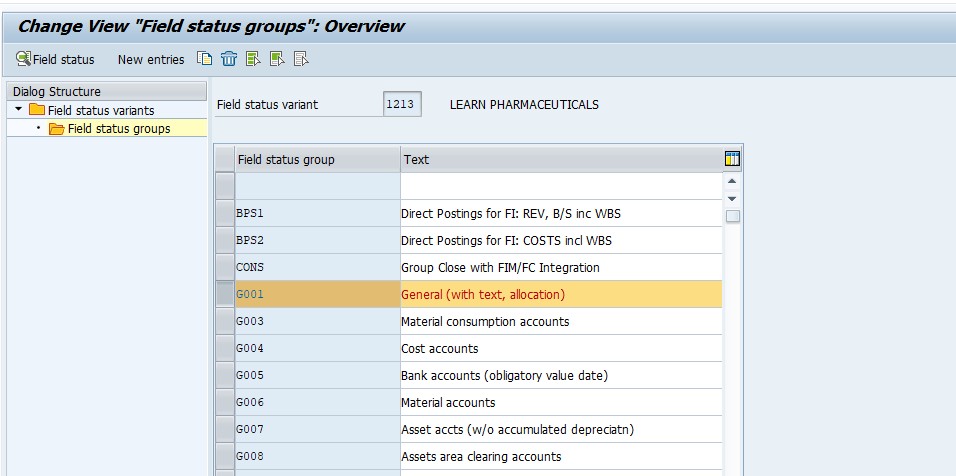
Task: Click text 'Group Close with FIM/FC Integration'
Action: click(x=500, y=268)
